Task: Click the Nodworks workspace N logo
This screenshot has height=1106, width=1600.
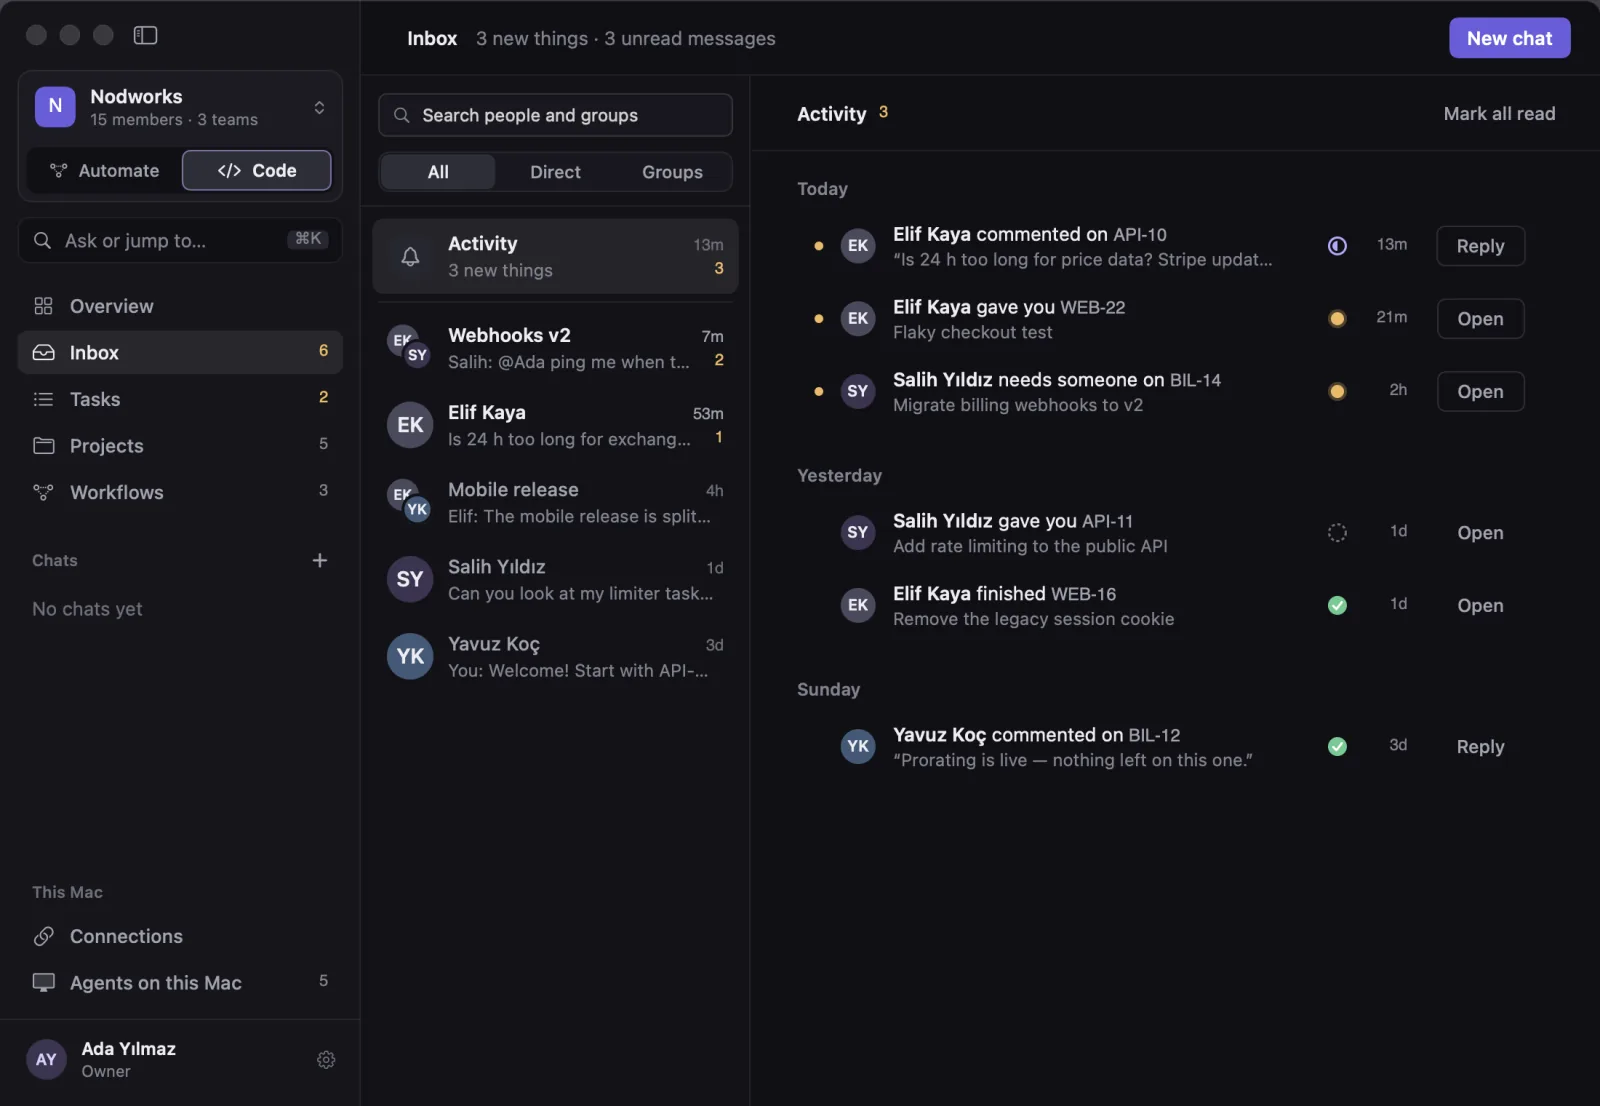Action: coord(55,107)
